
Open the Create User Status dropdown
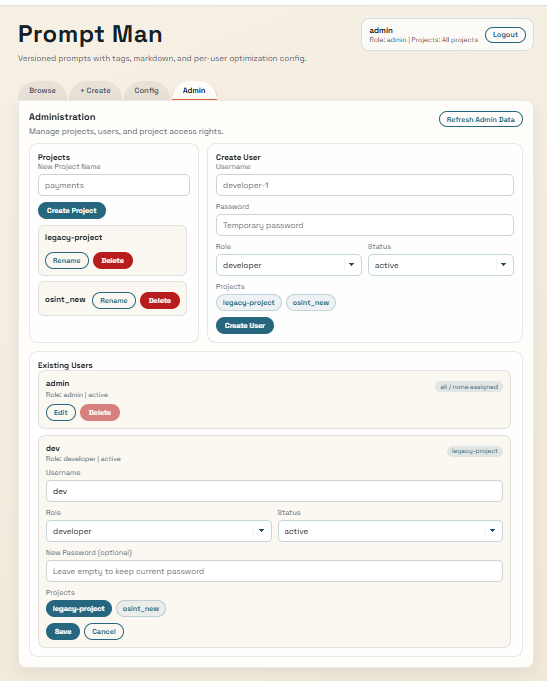pos(441,265)
